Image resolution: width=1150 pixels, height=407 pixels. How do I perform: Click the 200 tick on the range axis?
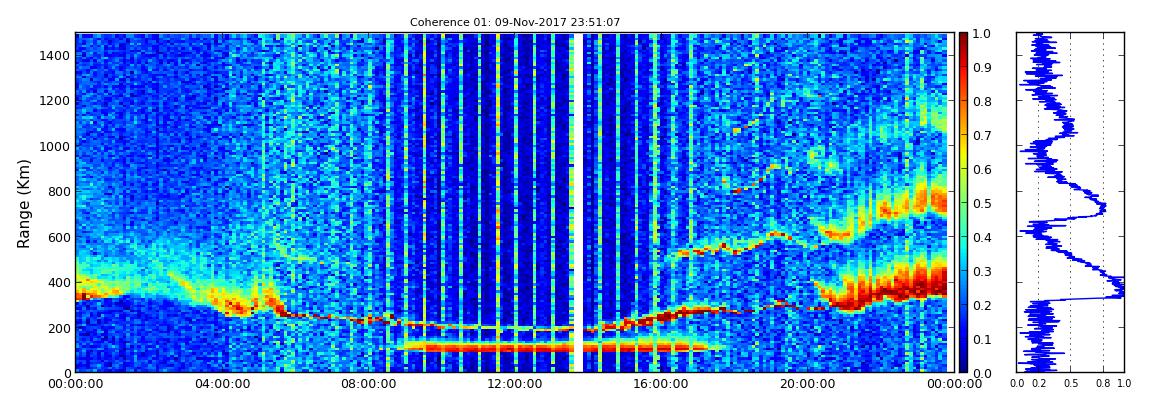(59, 328)
